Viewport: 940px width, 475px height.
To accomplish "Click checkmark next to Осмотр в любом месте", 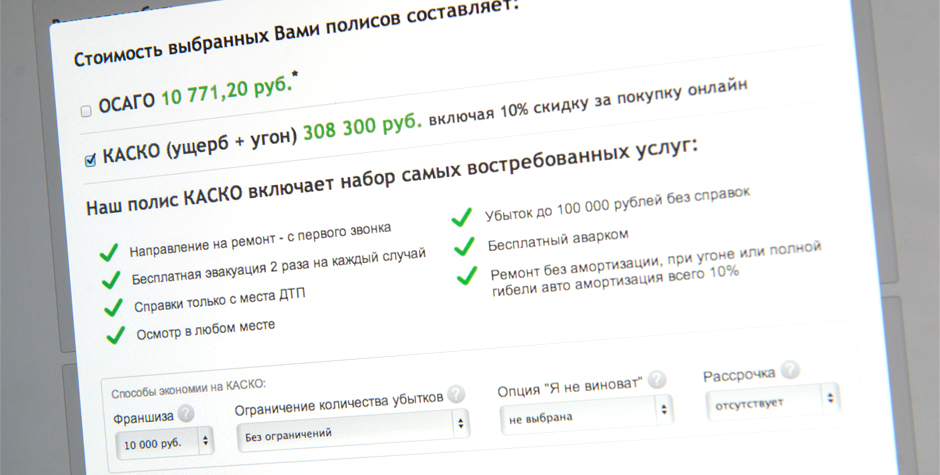I will pyautogui.click(x=115, y=334).
